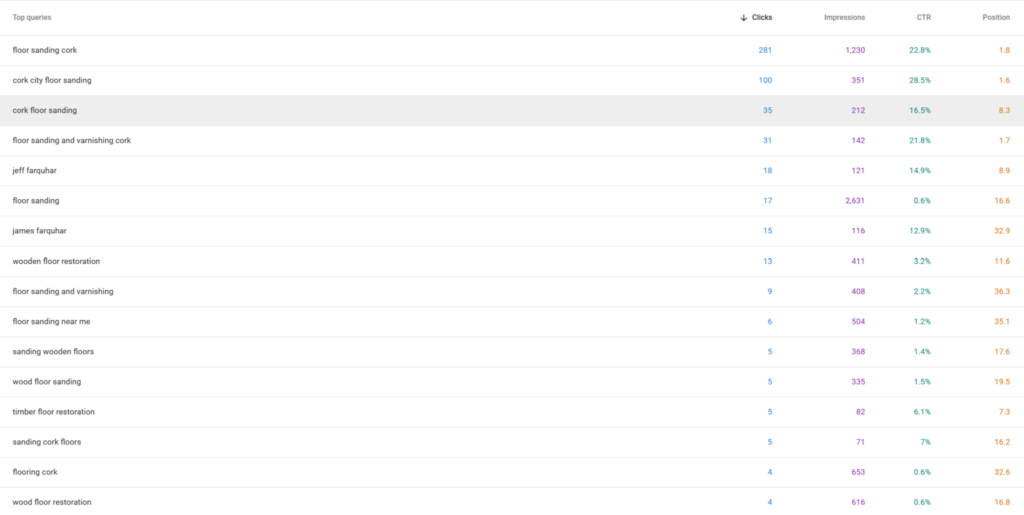Click the 411 impressions value

[x=858, y=261]
